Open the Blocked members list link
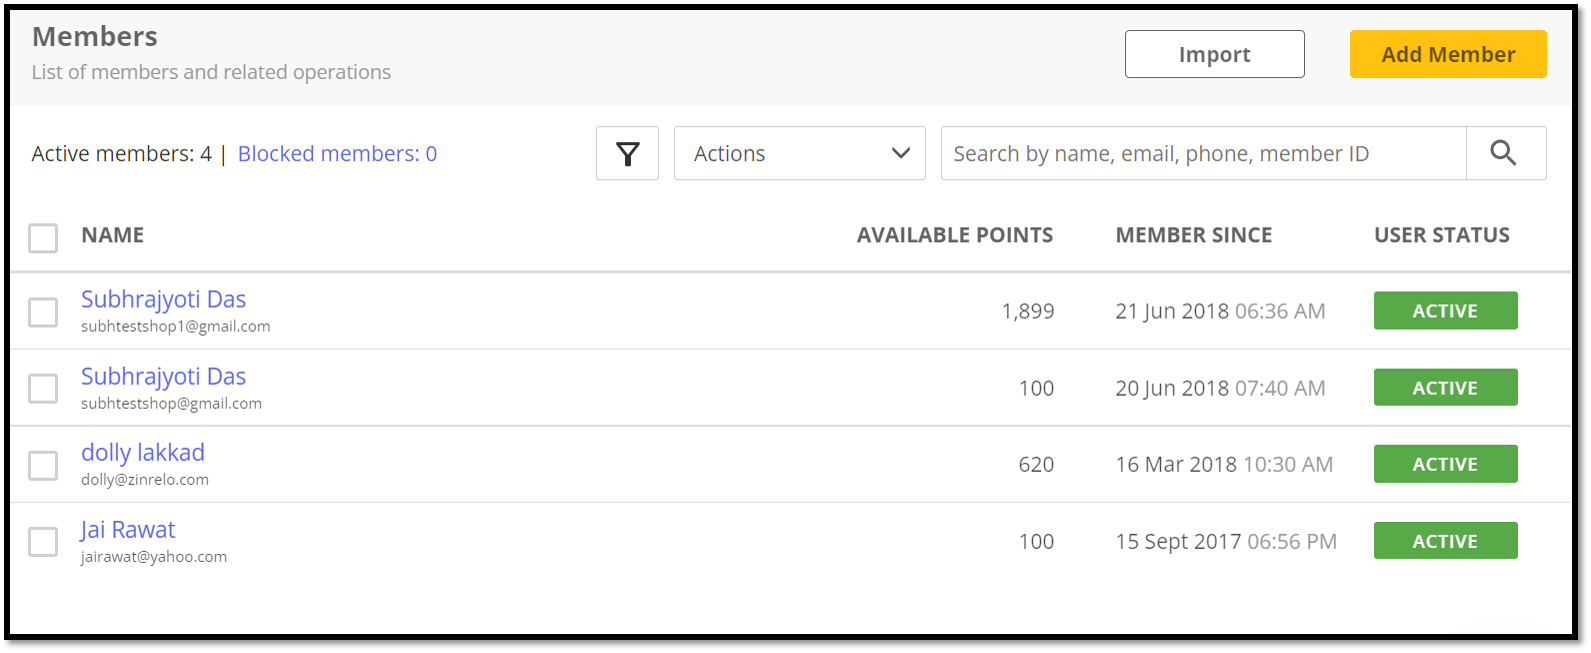This screenshot has width=1591, height=653. click(x=337, y=154)
